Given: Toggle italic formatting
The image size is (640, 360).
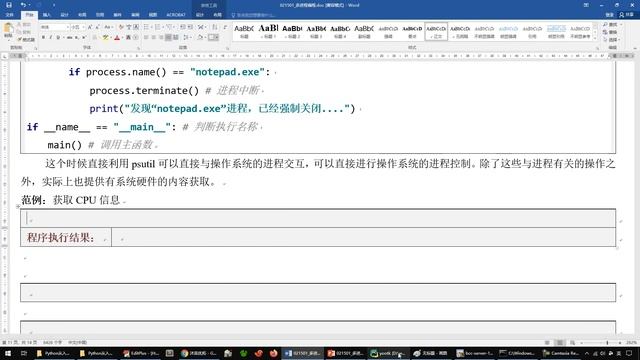Looking at the screenshot, I should [51, 38].
